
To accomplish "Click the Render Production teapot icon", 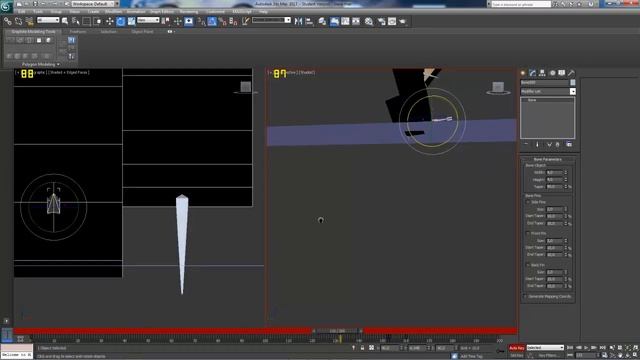I will tap(403, 21).
